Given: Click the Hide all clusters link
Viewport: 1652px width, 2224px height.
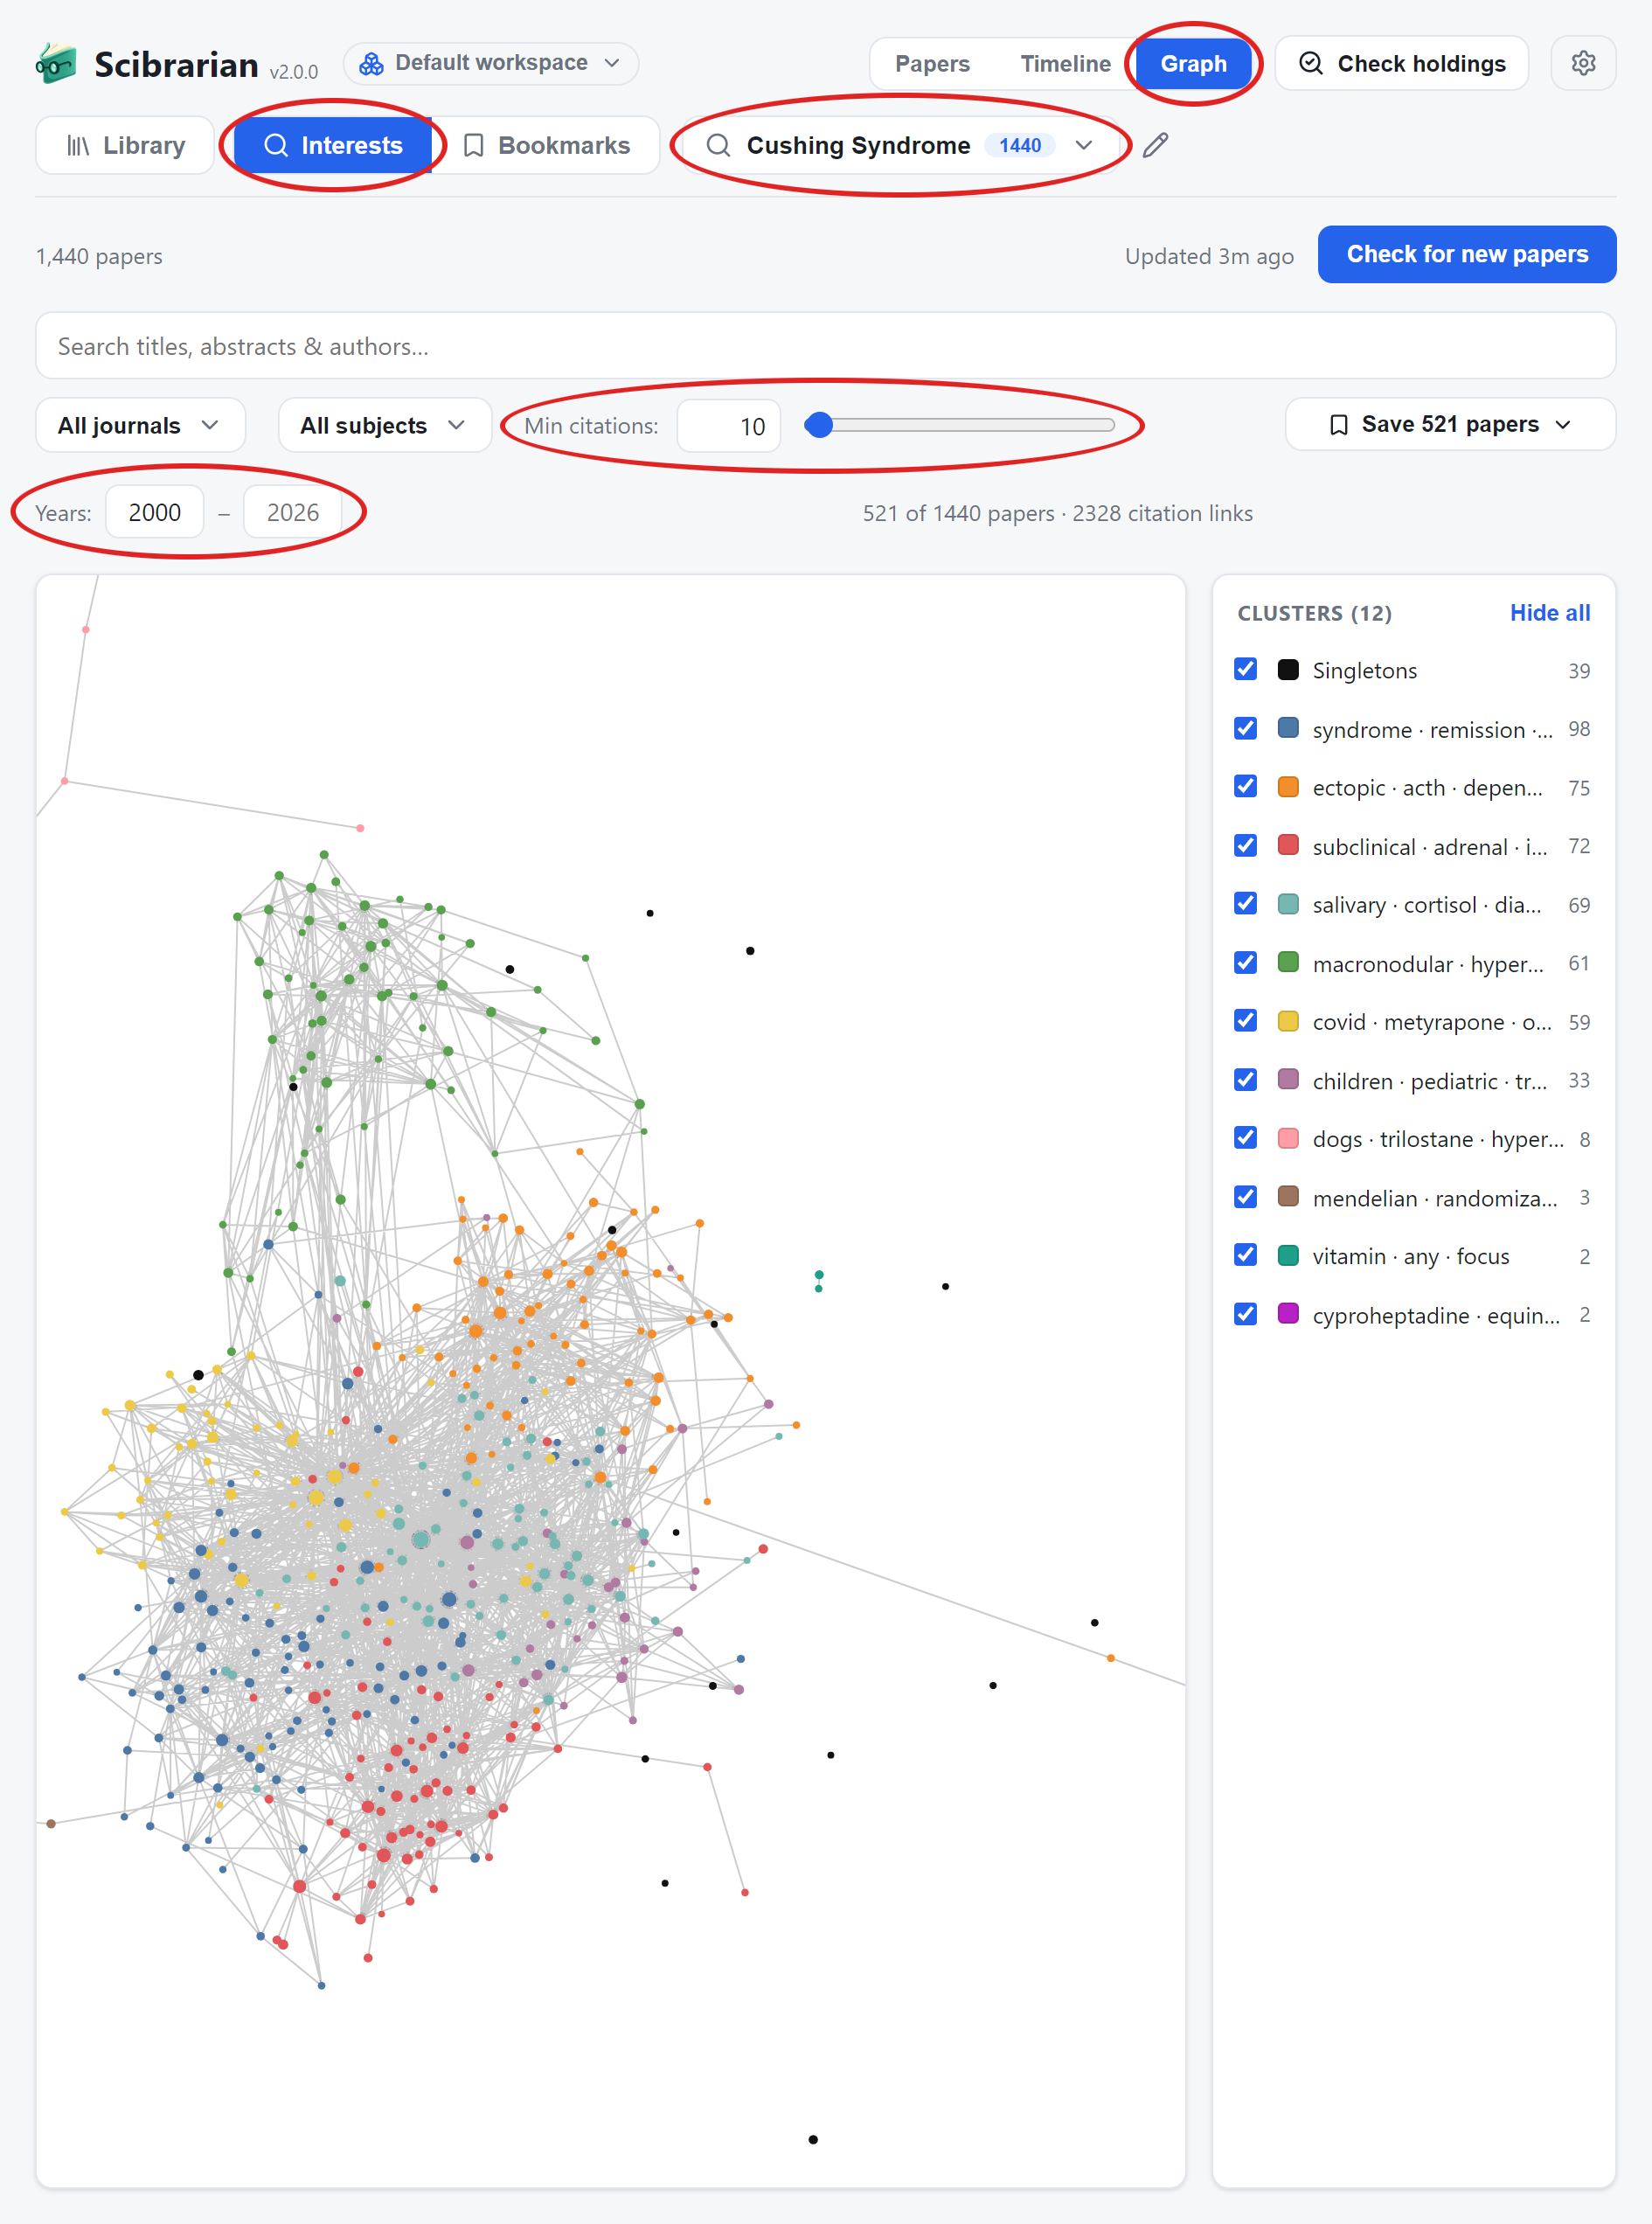Looking at the screenshot, I should pyautogui.click(x=1549, y=613).
